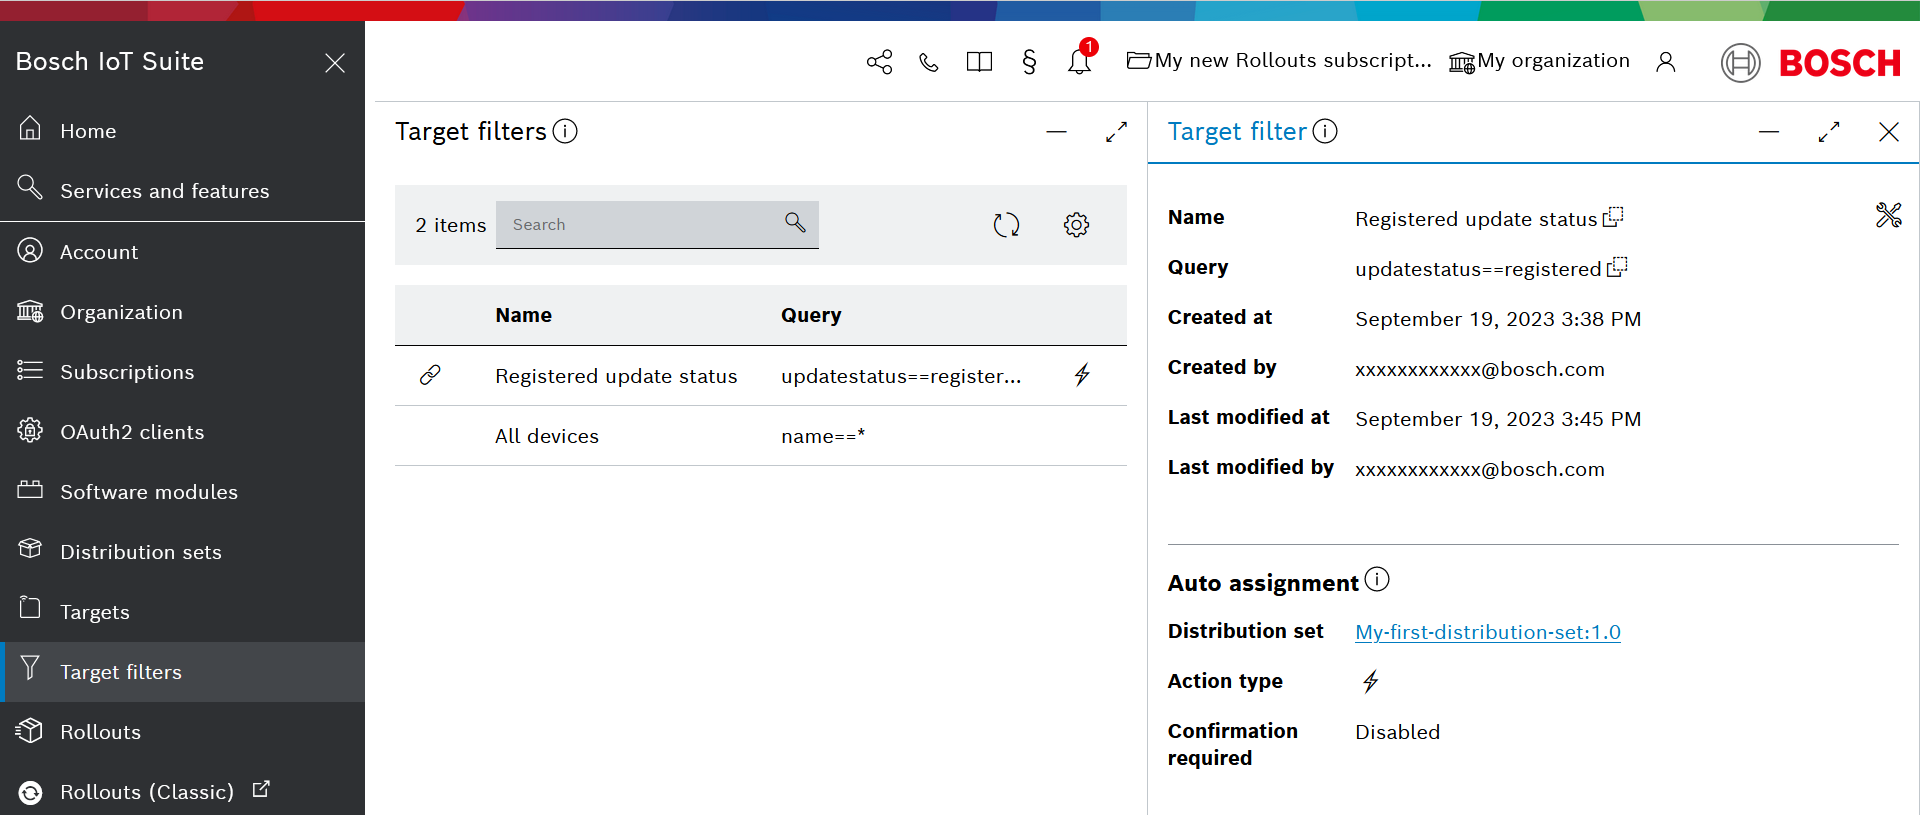Collapse the Target filters panel

pos(1056,132)
